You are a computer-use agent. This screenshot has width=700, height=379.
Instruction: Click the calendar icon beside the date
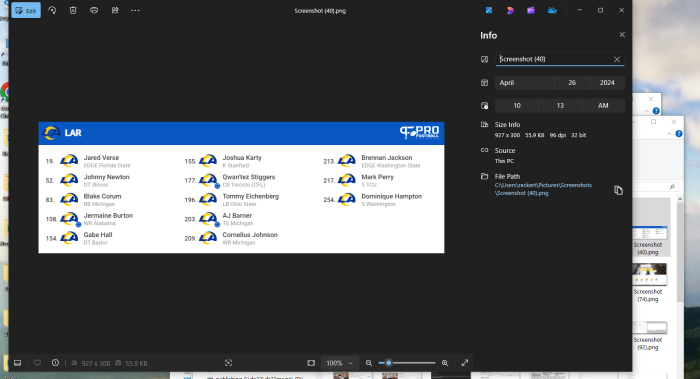tap(484, 83)
